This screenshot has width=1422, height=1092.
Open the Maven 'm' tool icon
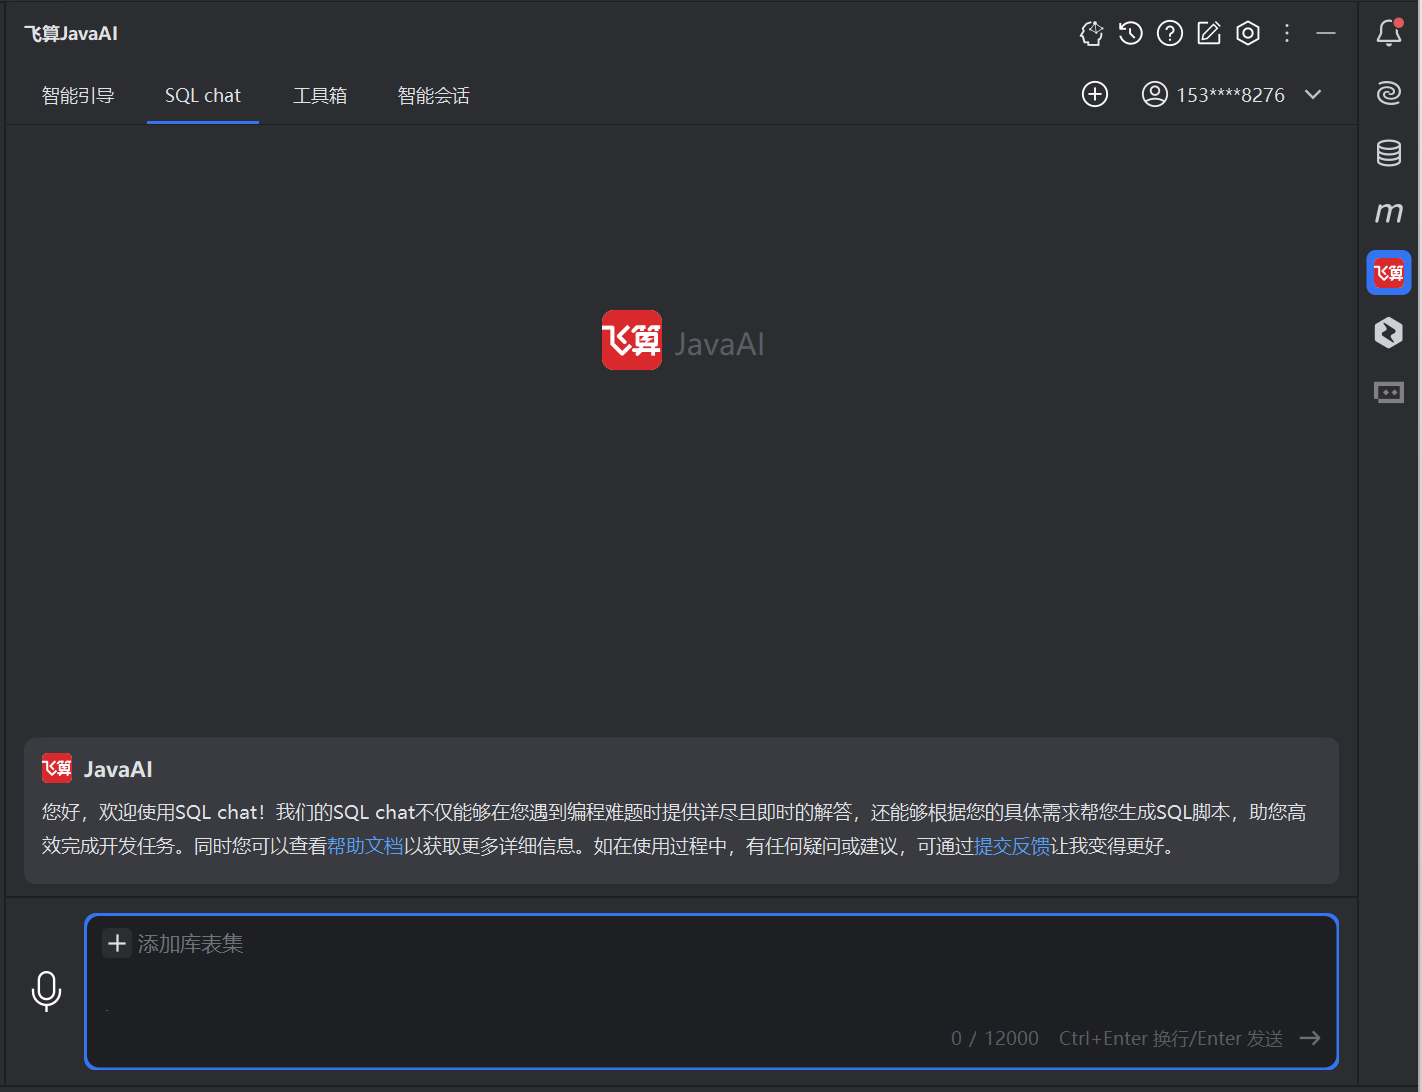[1389, 212]
